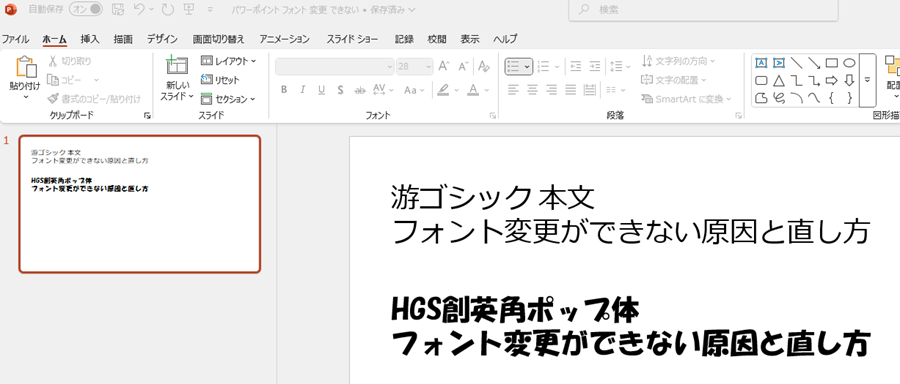Select the ホーム tab
This screenshot has width=900, height=384.
coord(55,39)
